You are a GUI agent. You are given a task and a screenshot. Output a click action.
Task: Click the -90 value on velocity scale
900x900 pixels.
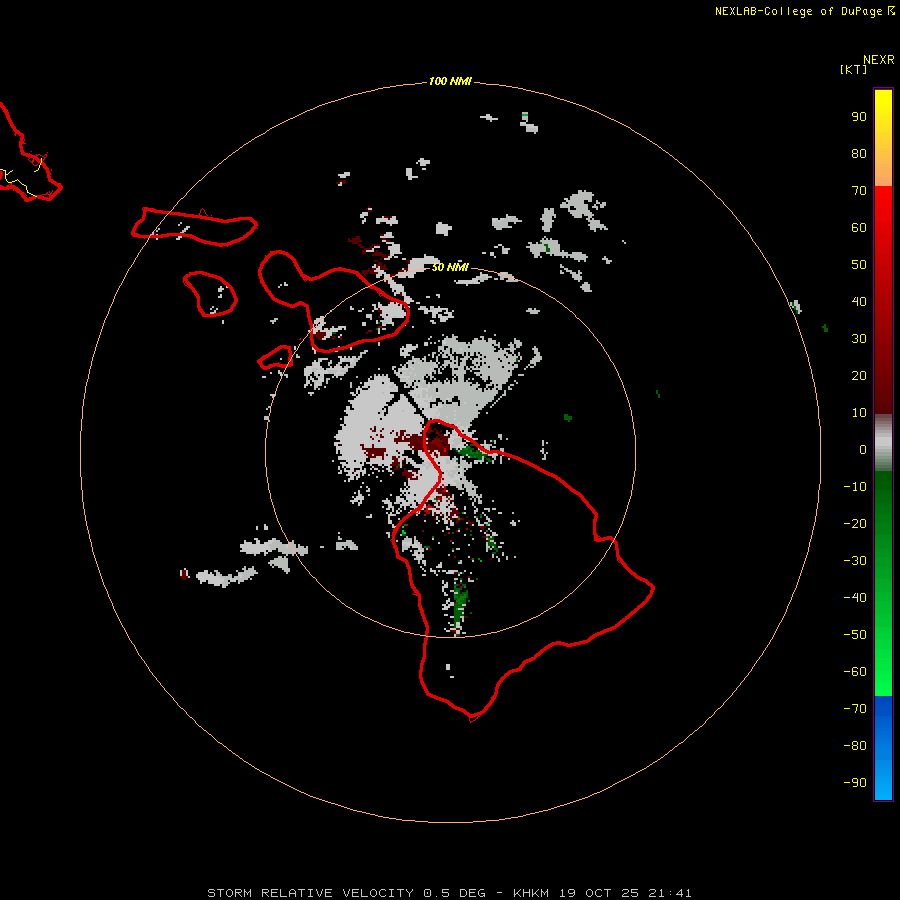coord(855,782)
